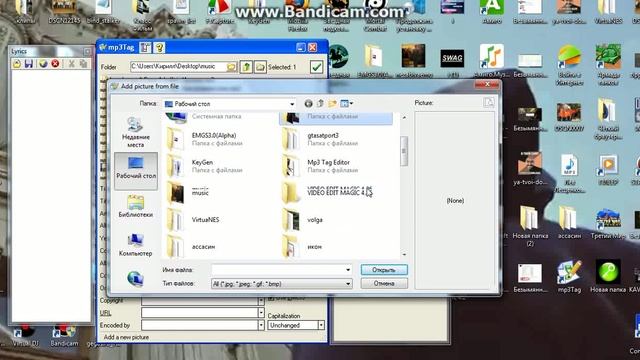Viewport: 640px width, 360px height.
Task: Select Компьютер in places sidebar
Action: point(136,245)
